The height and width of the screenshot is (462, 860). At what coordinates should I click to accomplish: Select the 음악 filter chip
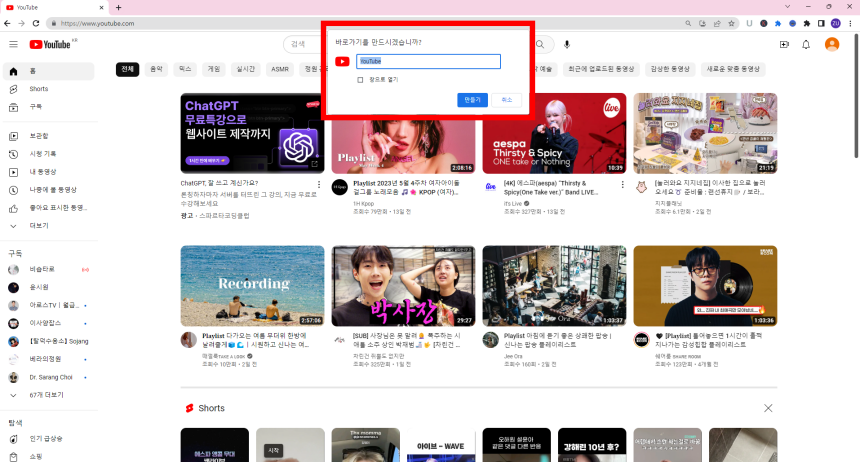(156, 69)
